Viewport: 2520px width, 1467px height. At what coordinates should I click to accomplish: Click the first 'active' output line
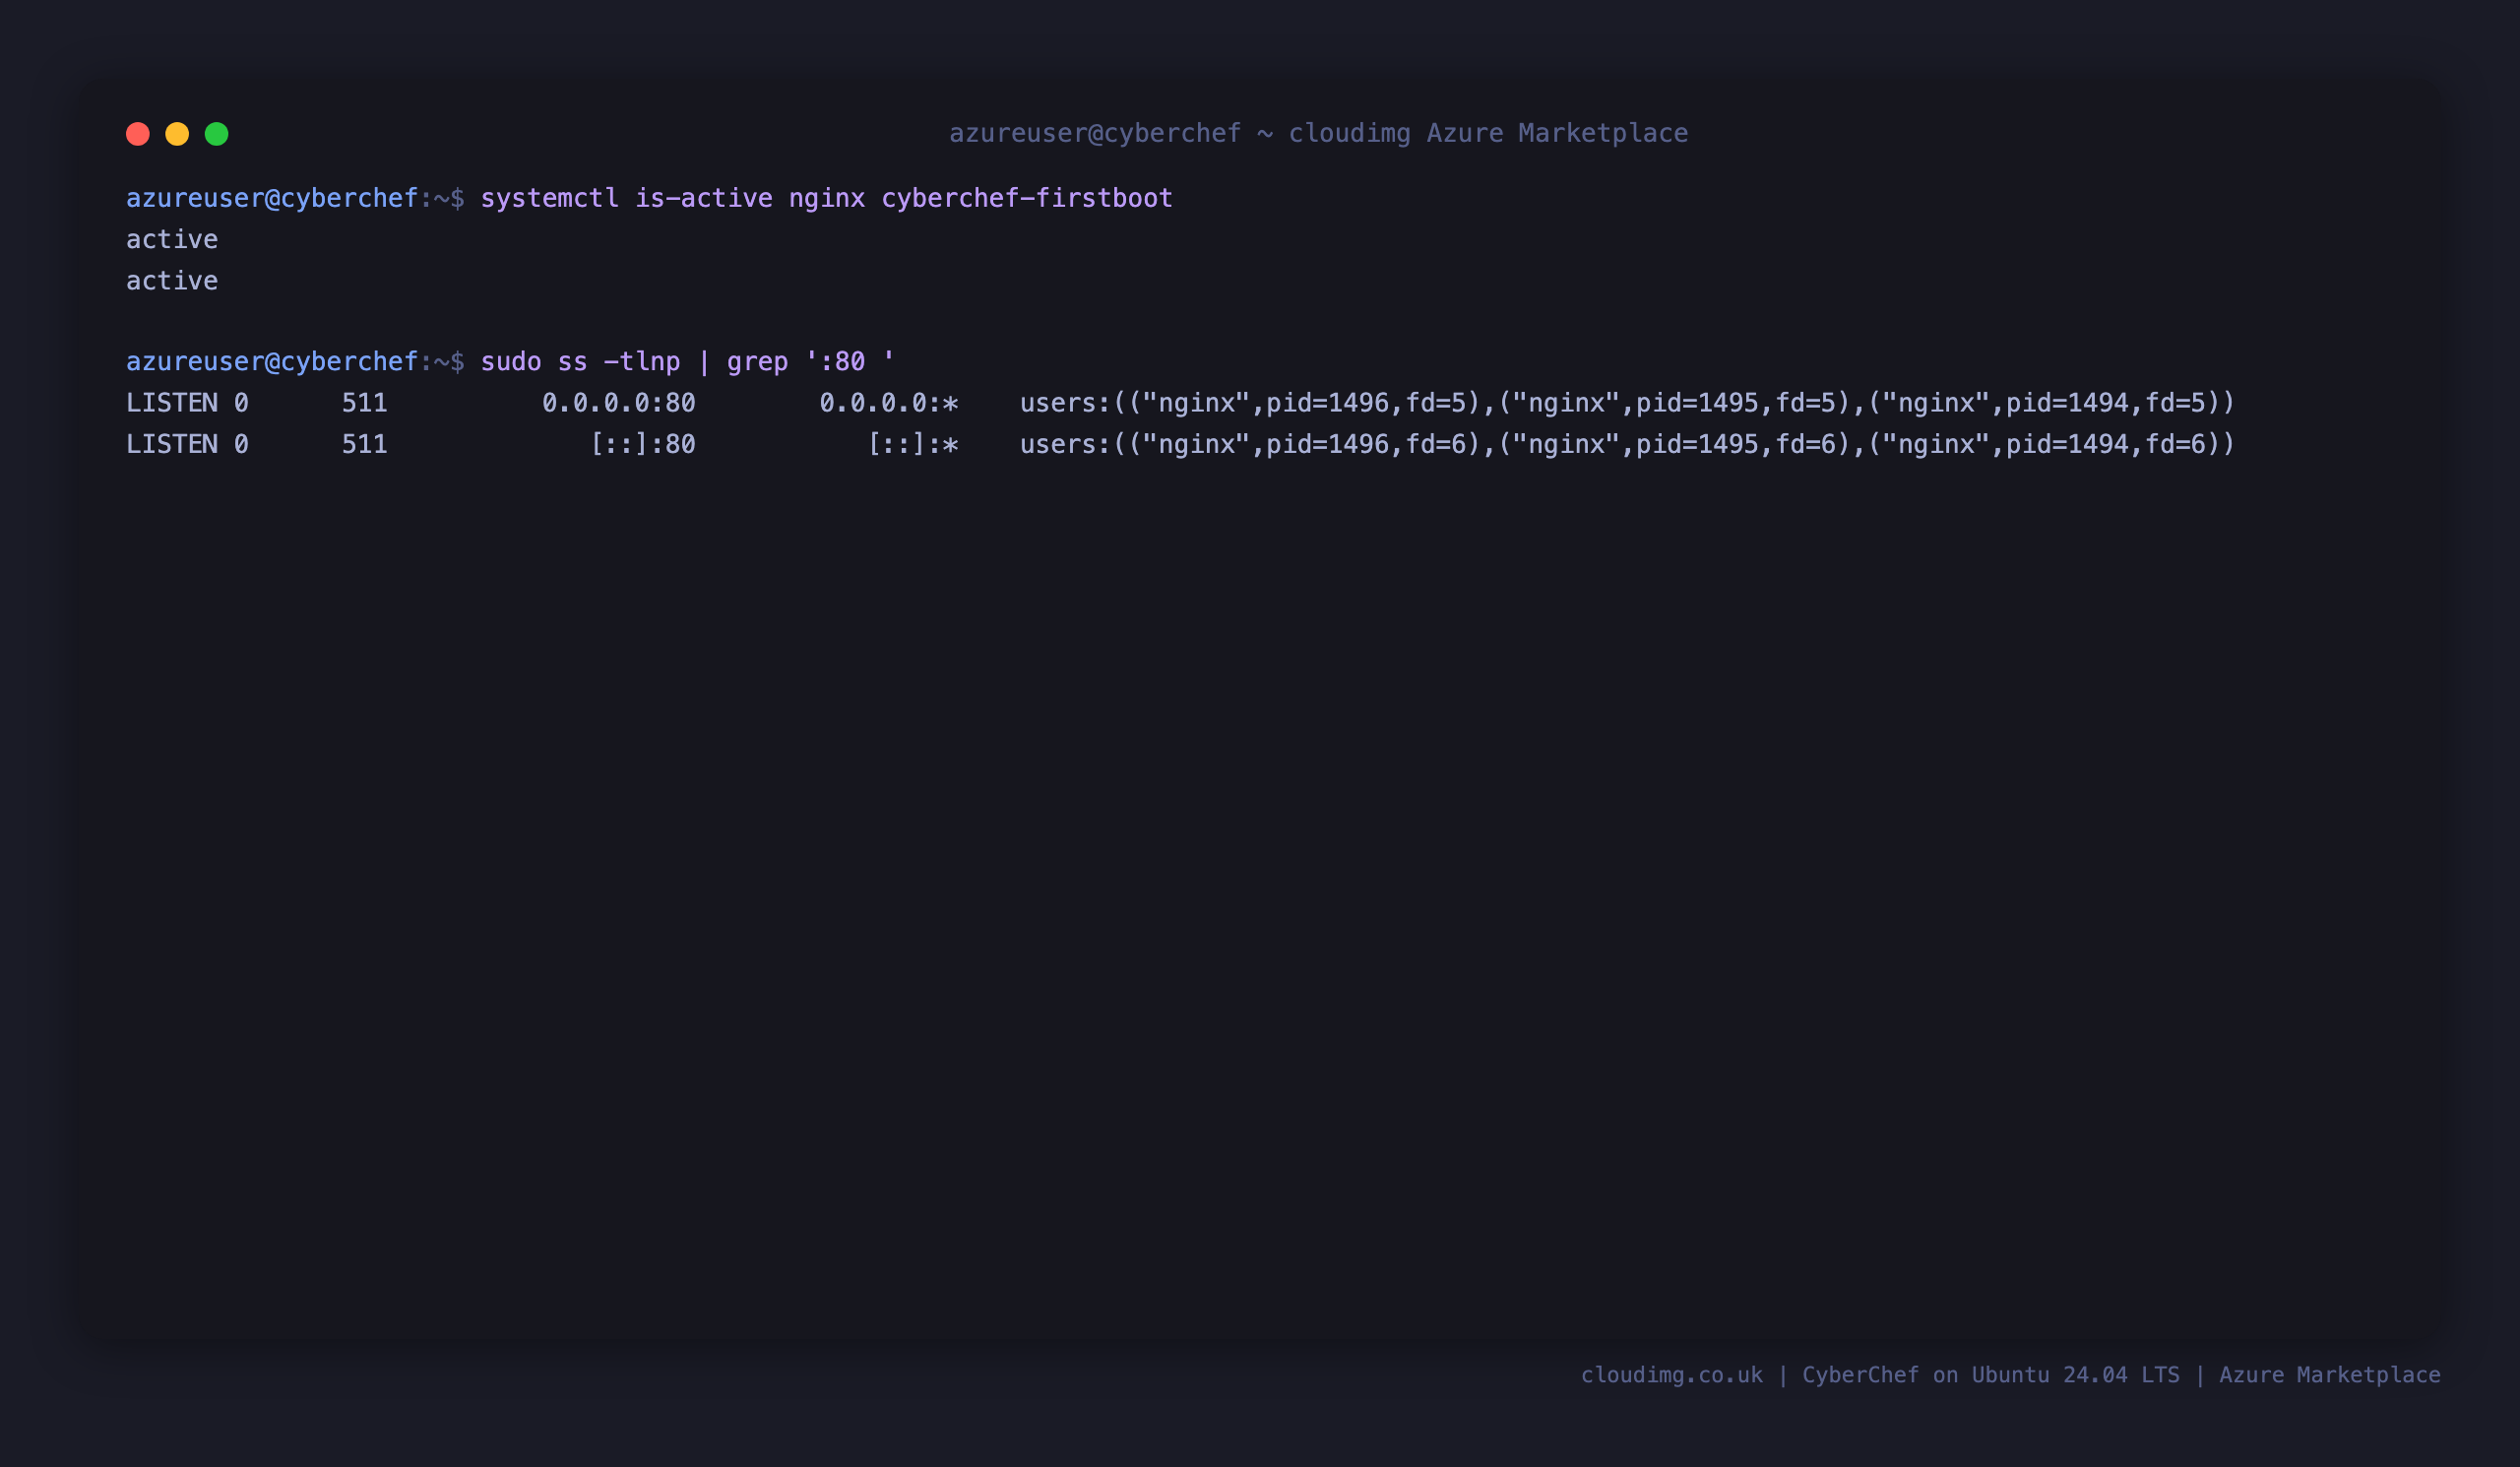point(172,239)
